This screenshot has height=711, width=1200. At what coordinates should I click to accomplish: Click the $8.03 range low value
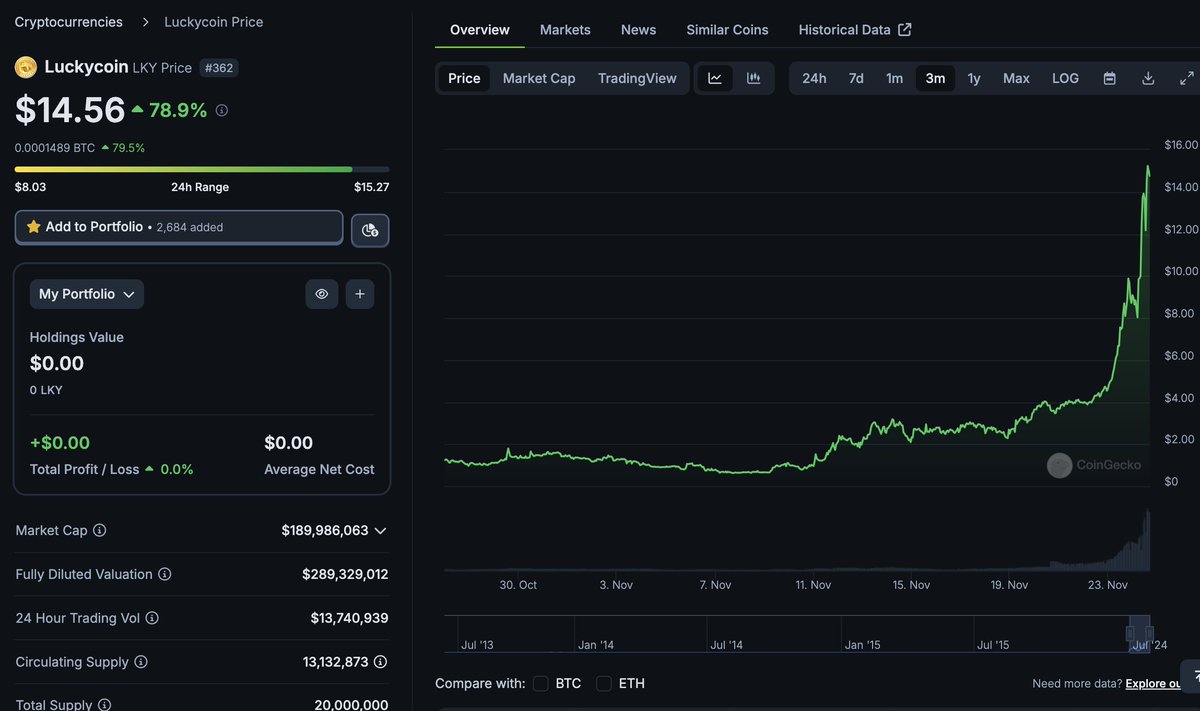point(30,187)
